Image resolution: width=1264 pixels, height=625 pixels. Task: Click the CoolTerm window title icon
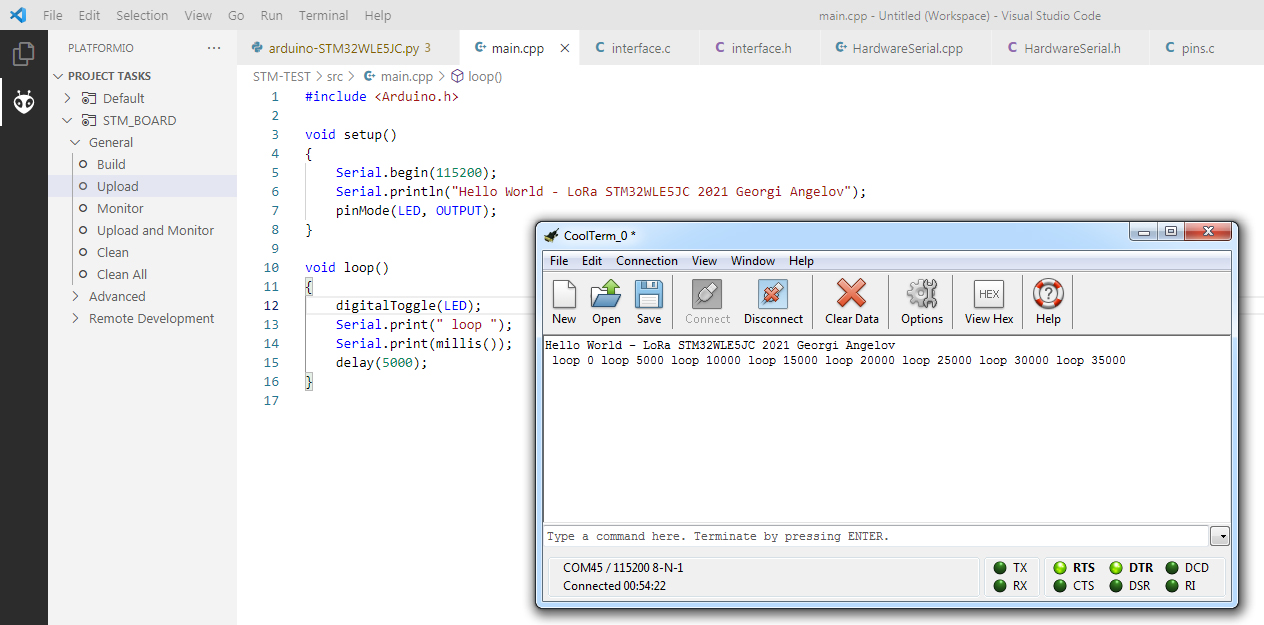coord(551,236)
